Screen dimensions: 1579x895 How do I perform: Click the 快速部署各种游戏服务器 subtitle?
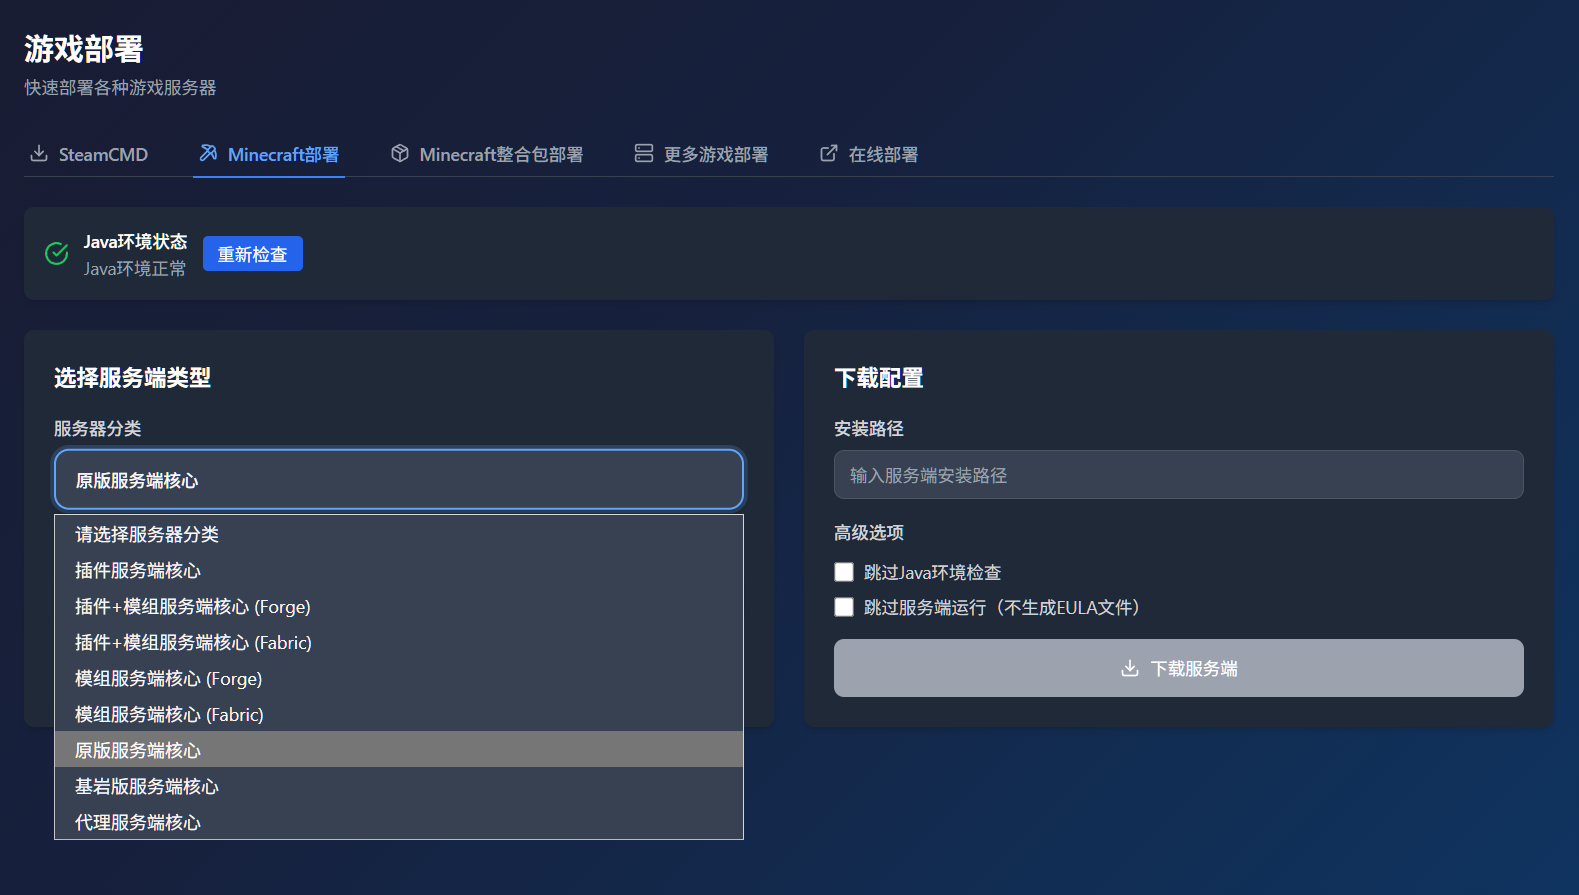pos(121,88)
